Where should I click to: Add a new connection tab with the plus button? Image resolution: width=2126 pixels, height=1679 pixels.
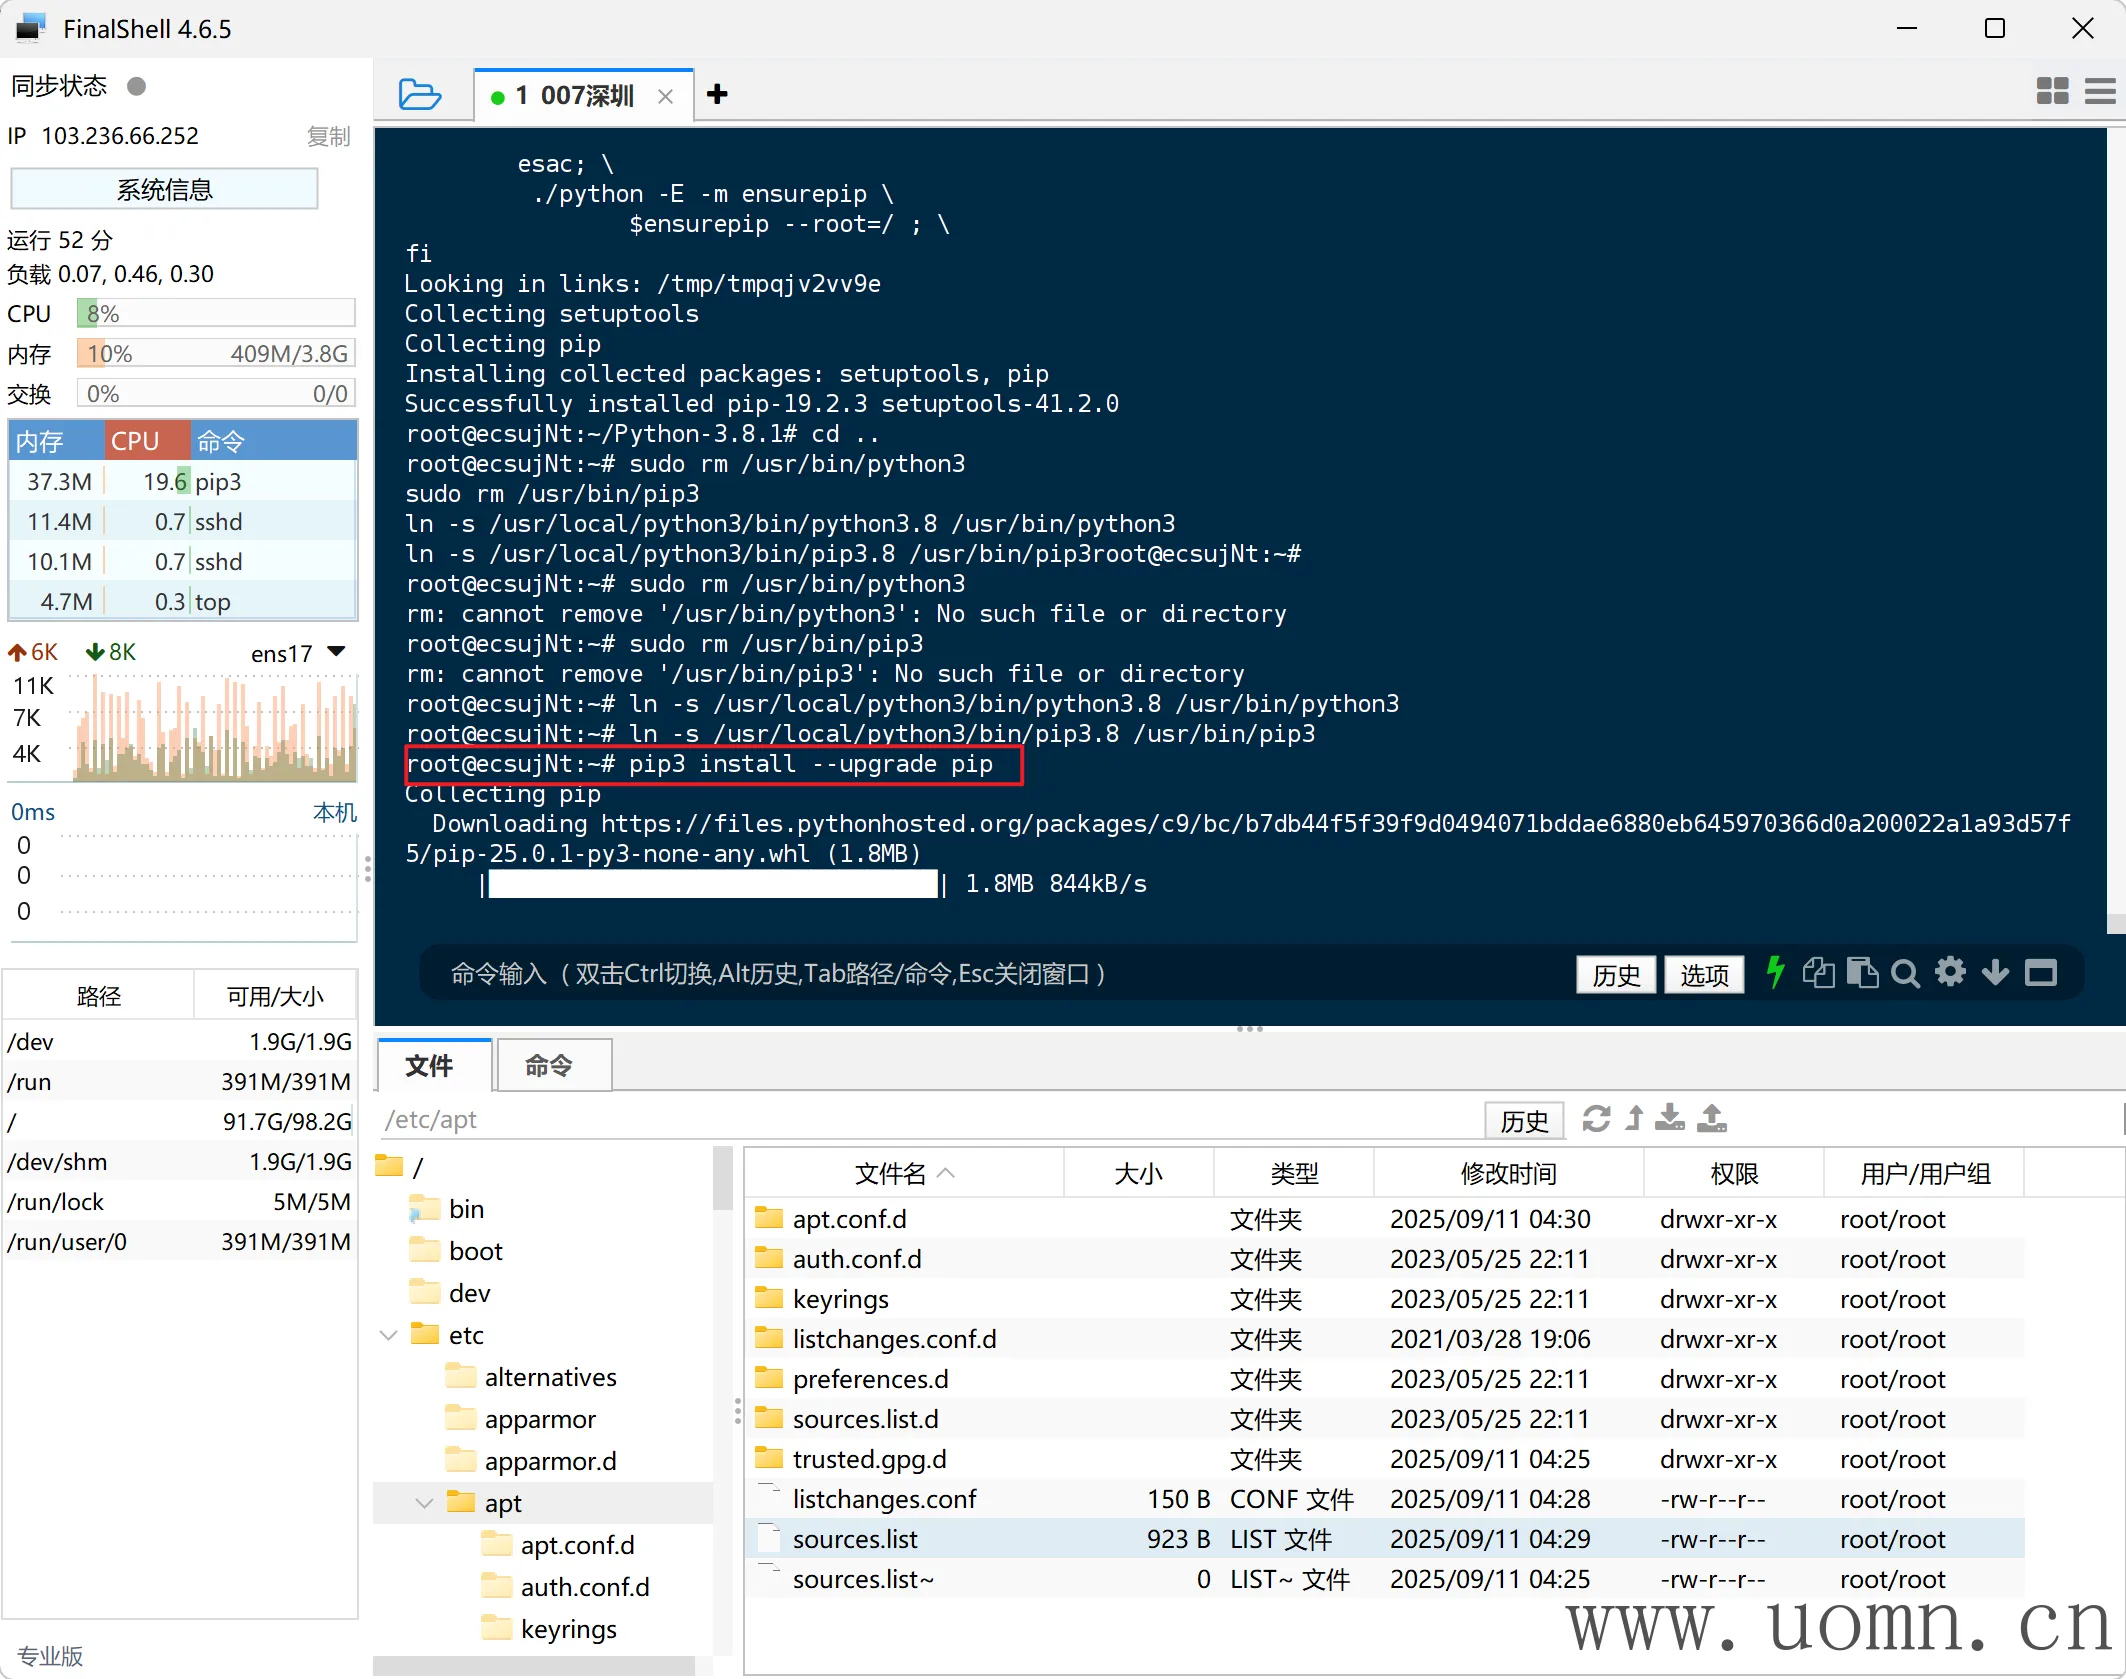click(x=717, y=94)
